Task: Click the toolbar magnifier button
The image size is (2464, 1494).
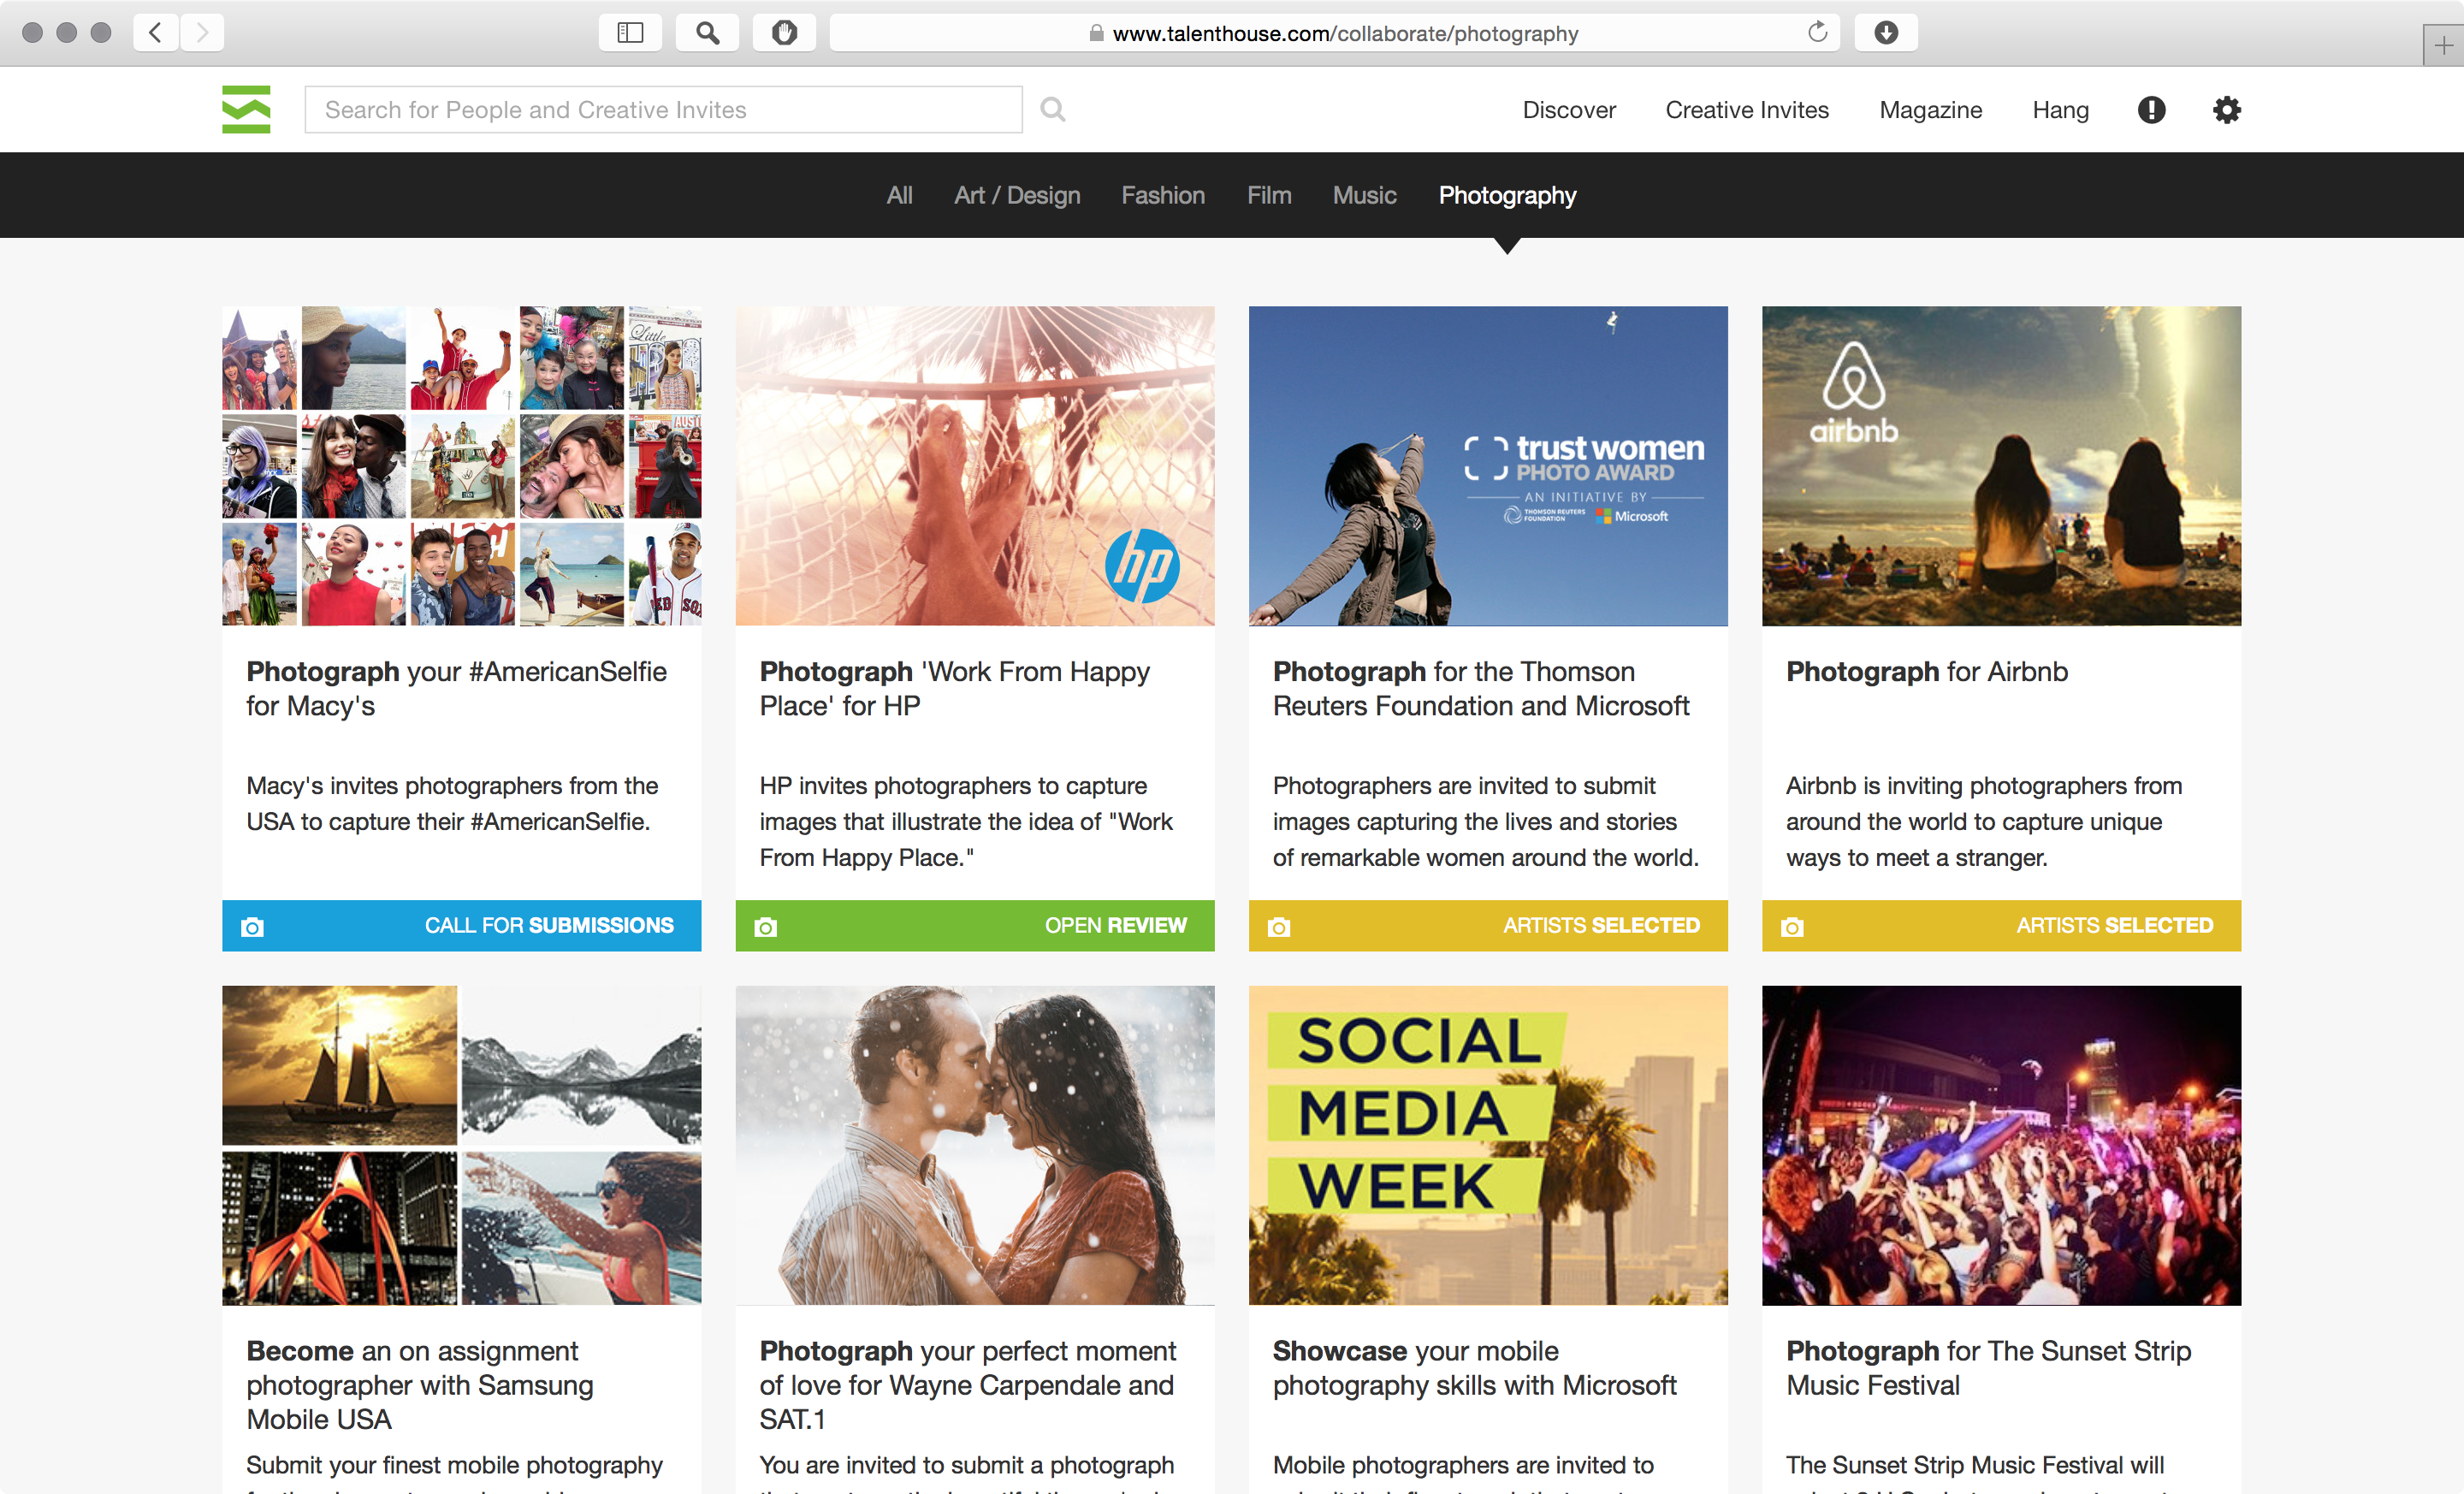Action: pos(707,33)
